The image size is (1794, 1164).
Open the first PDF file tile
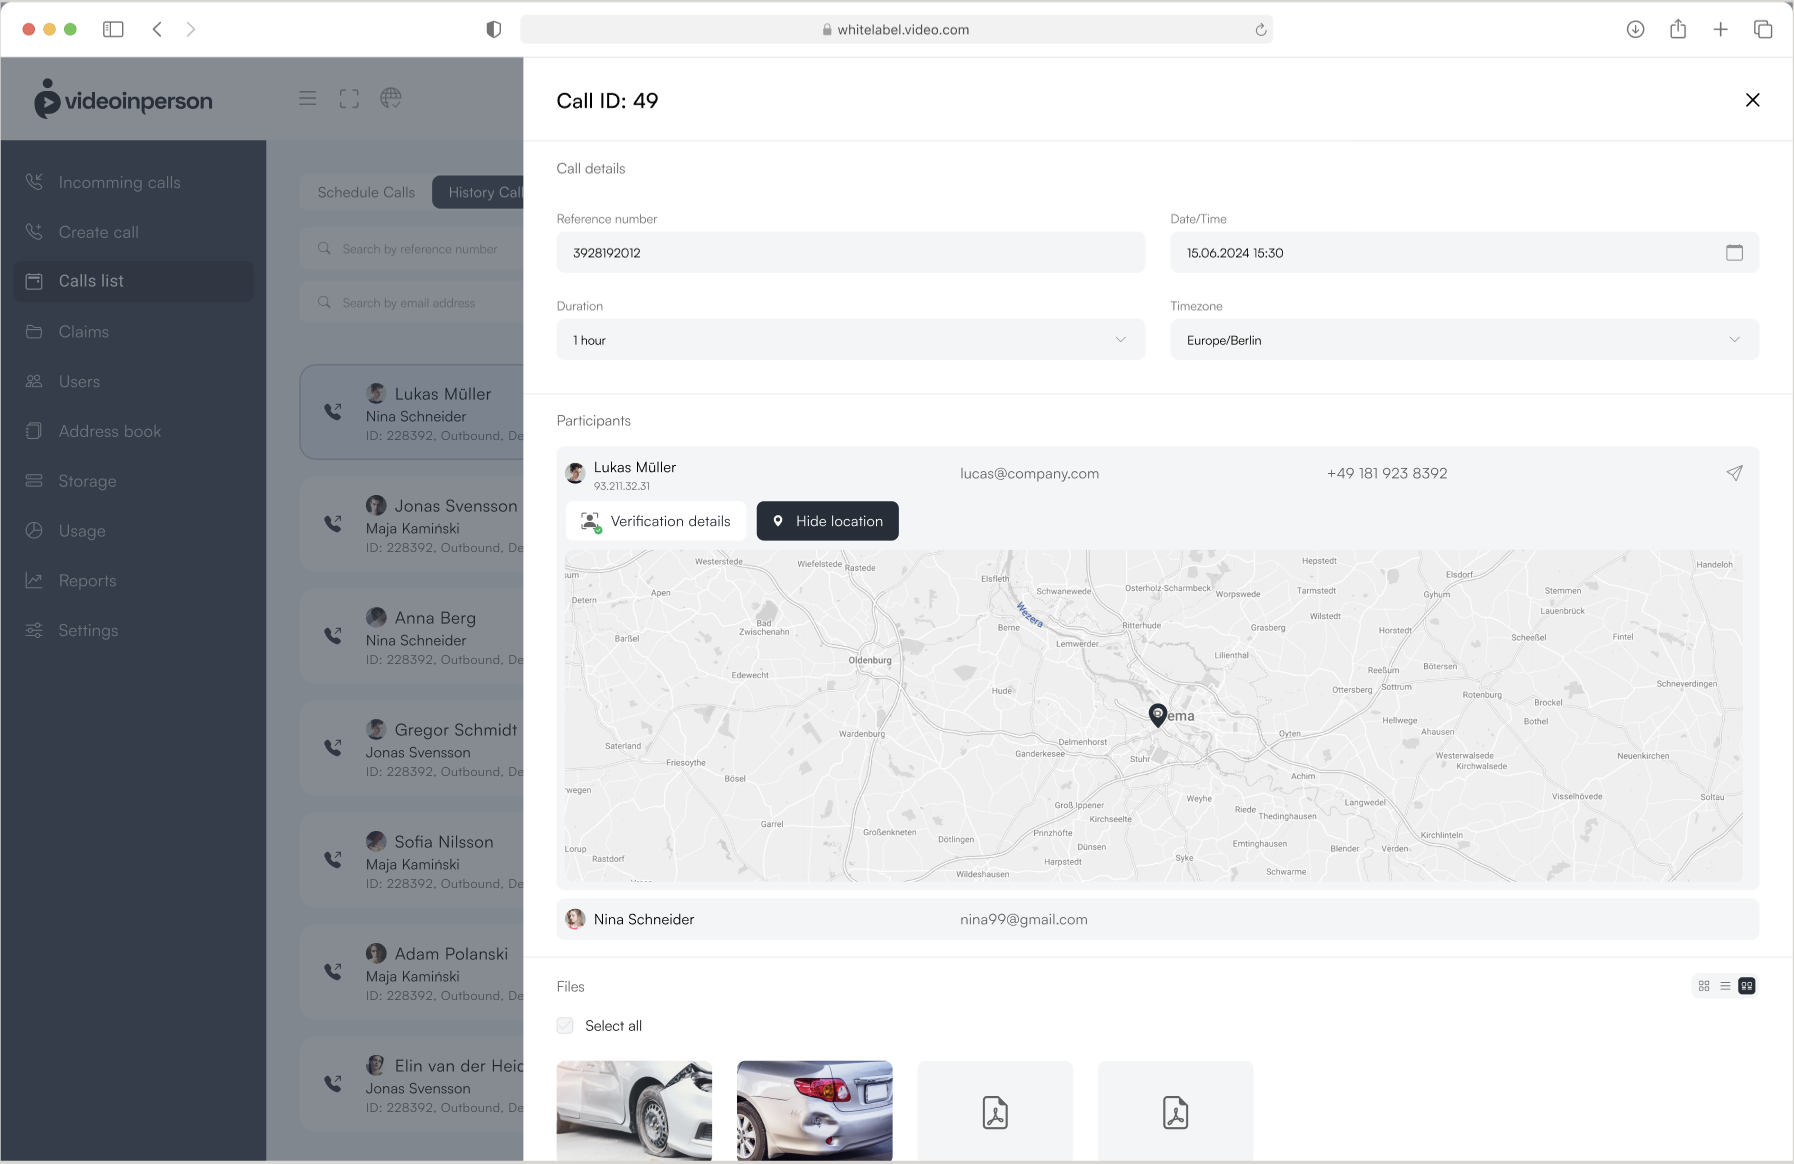pyautogui.click(x=995, y=1111)
